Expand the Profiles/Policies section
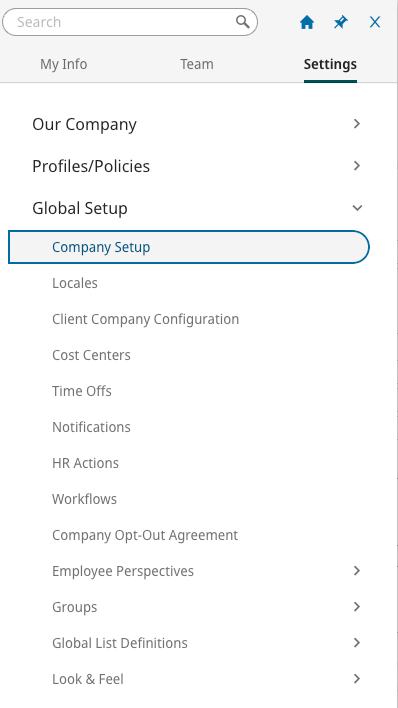398x708 pixels. click(197, 166)
